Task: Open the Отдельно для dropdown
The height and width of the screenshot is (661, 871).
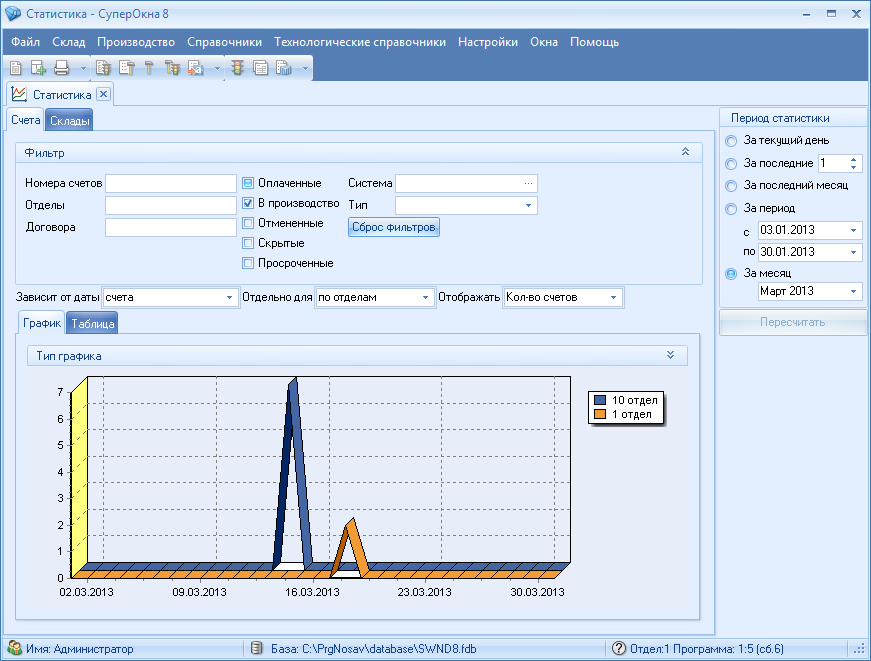Action: pyautogui.click(x=426, y=298)
